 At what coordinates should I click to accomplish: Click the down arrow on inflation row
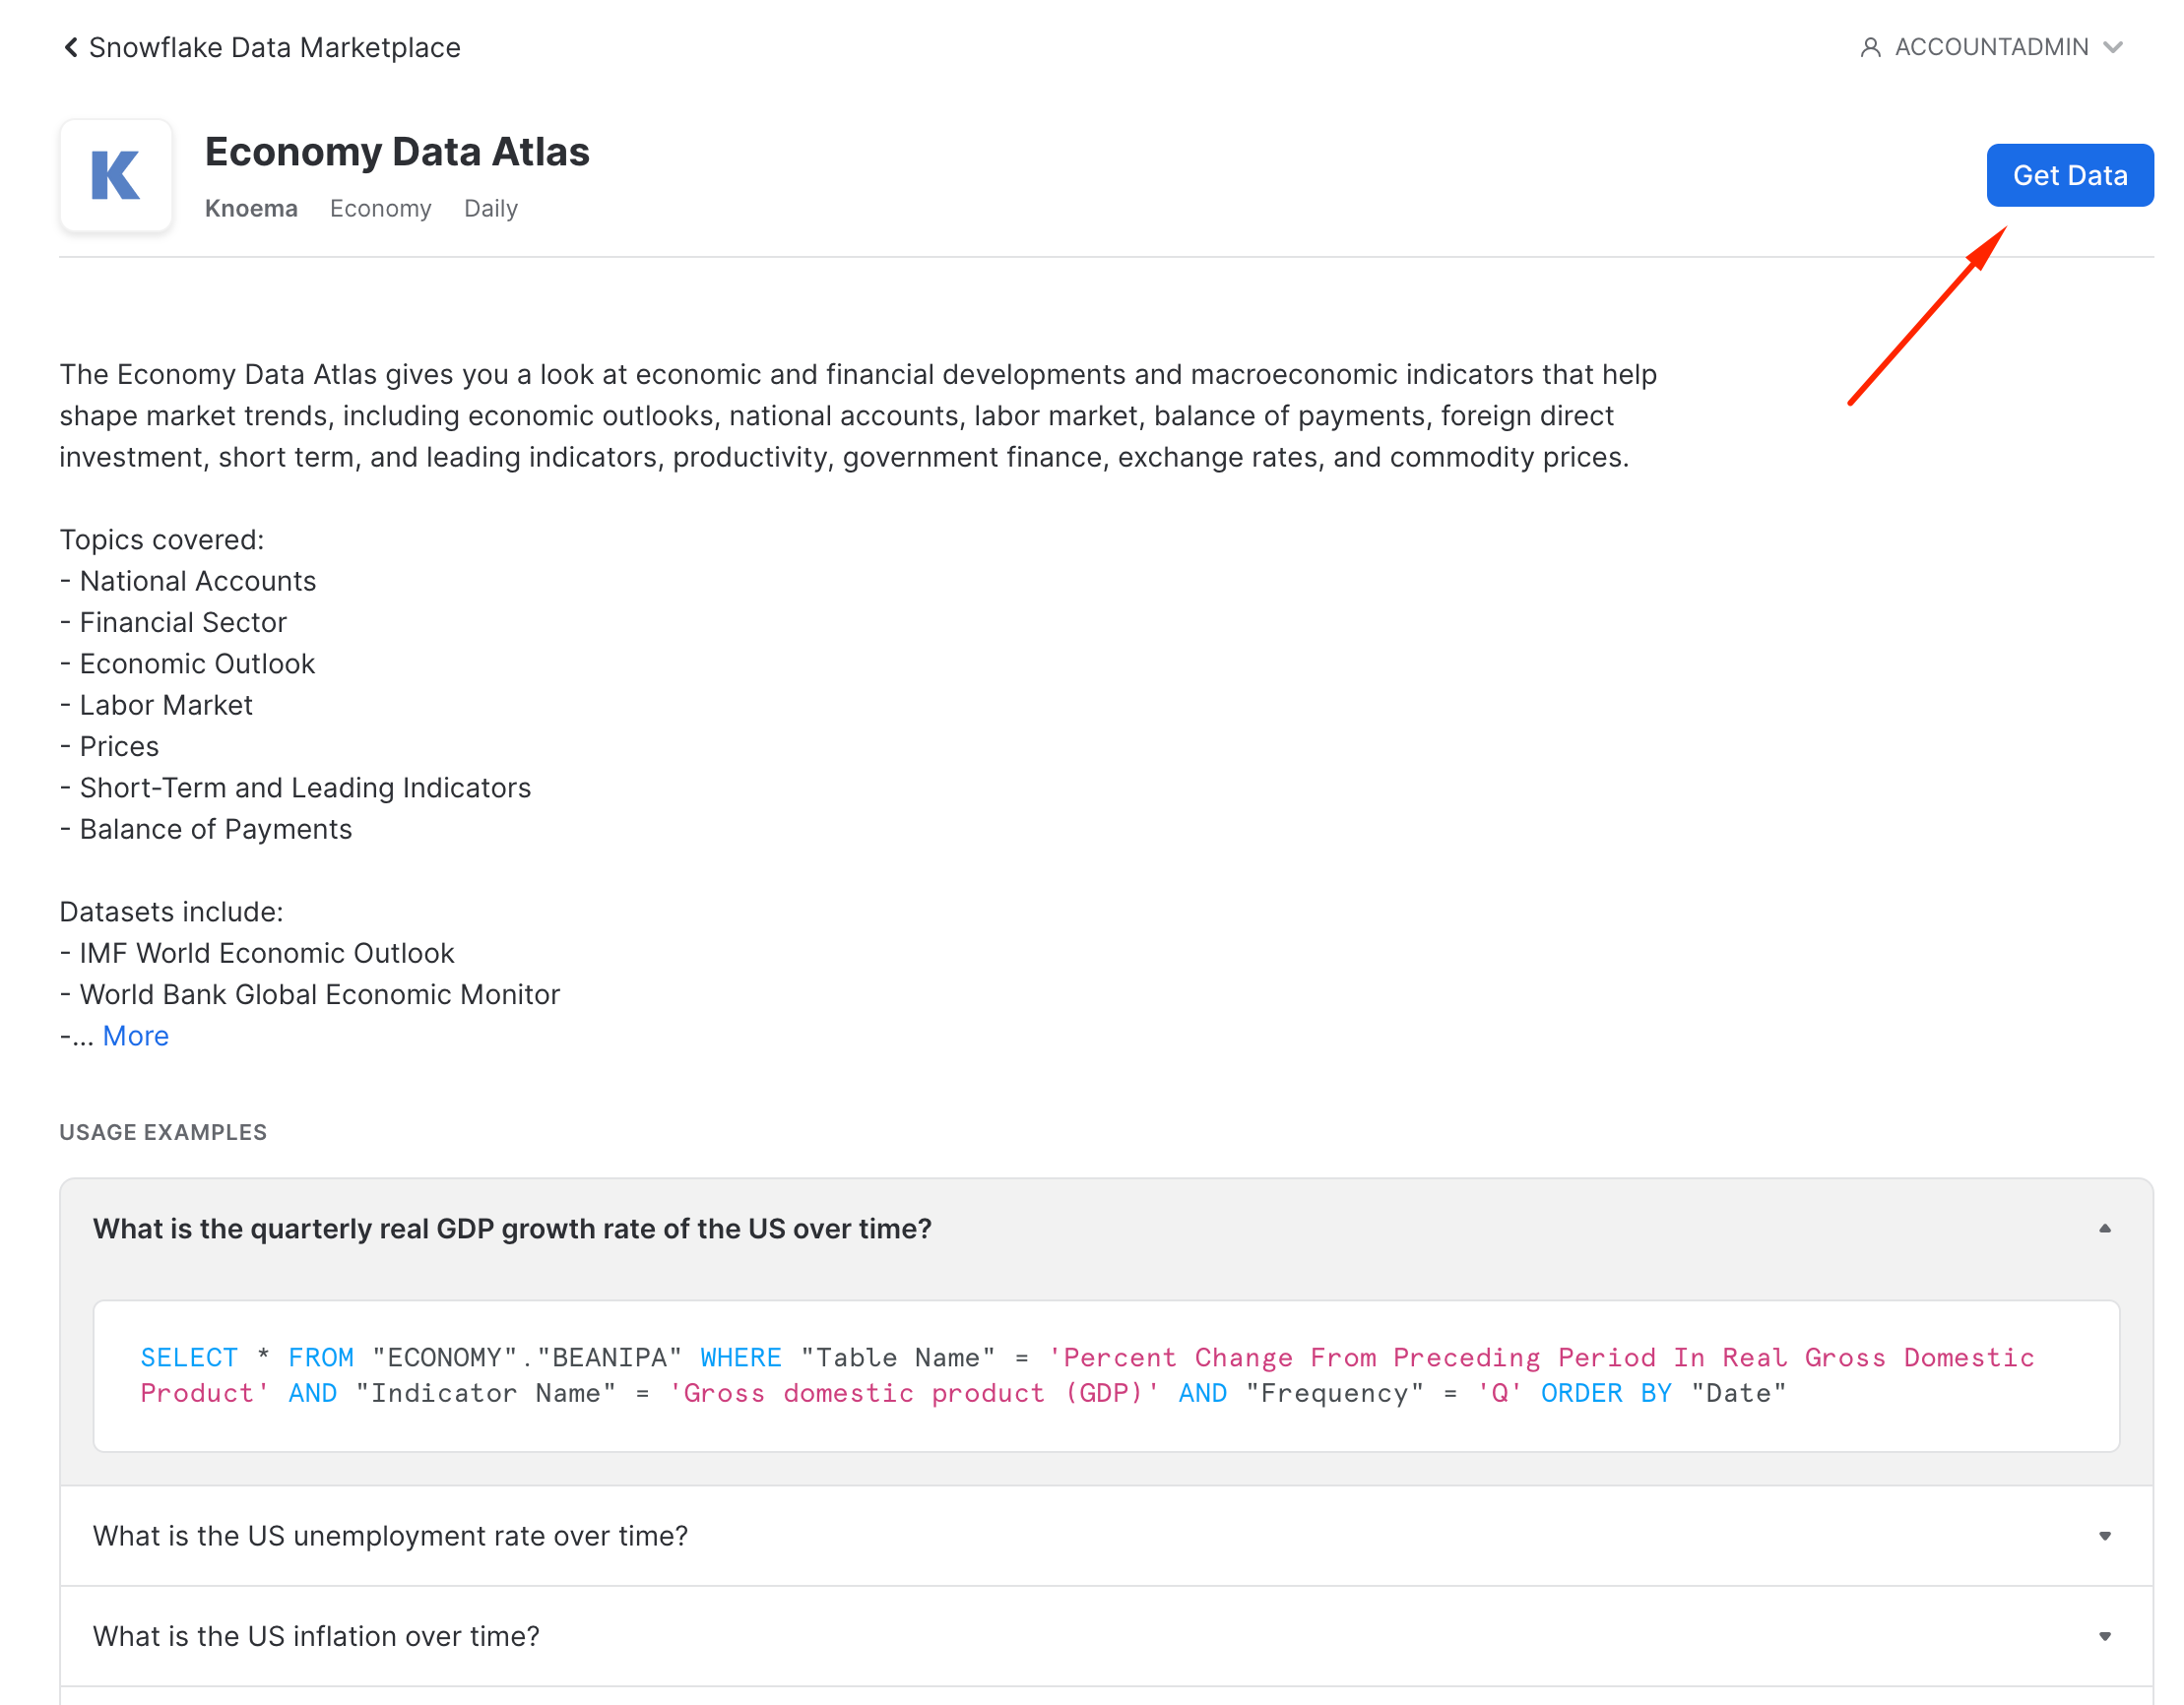click(2104, 1636)
